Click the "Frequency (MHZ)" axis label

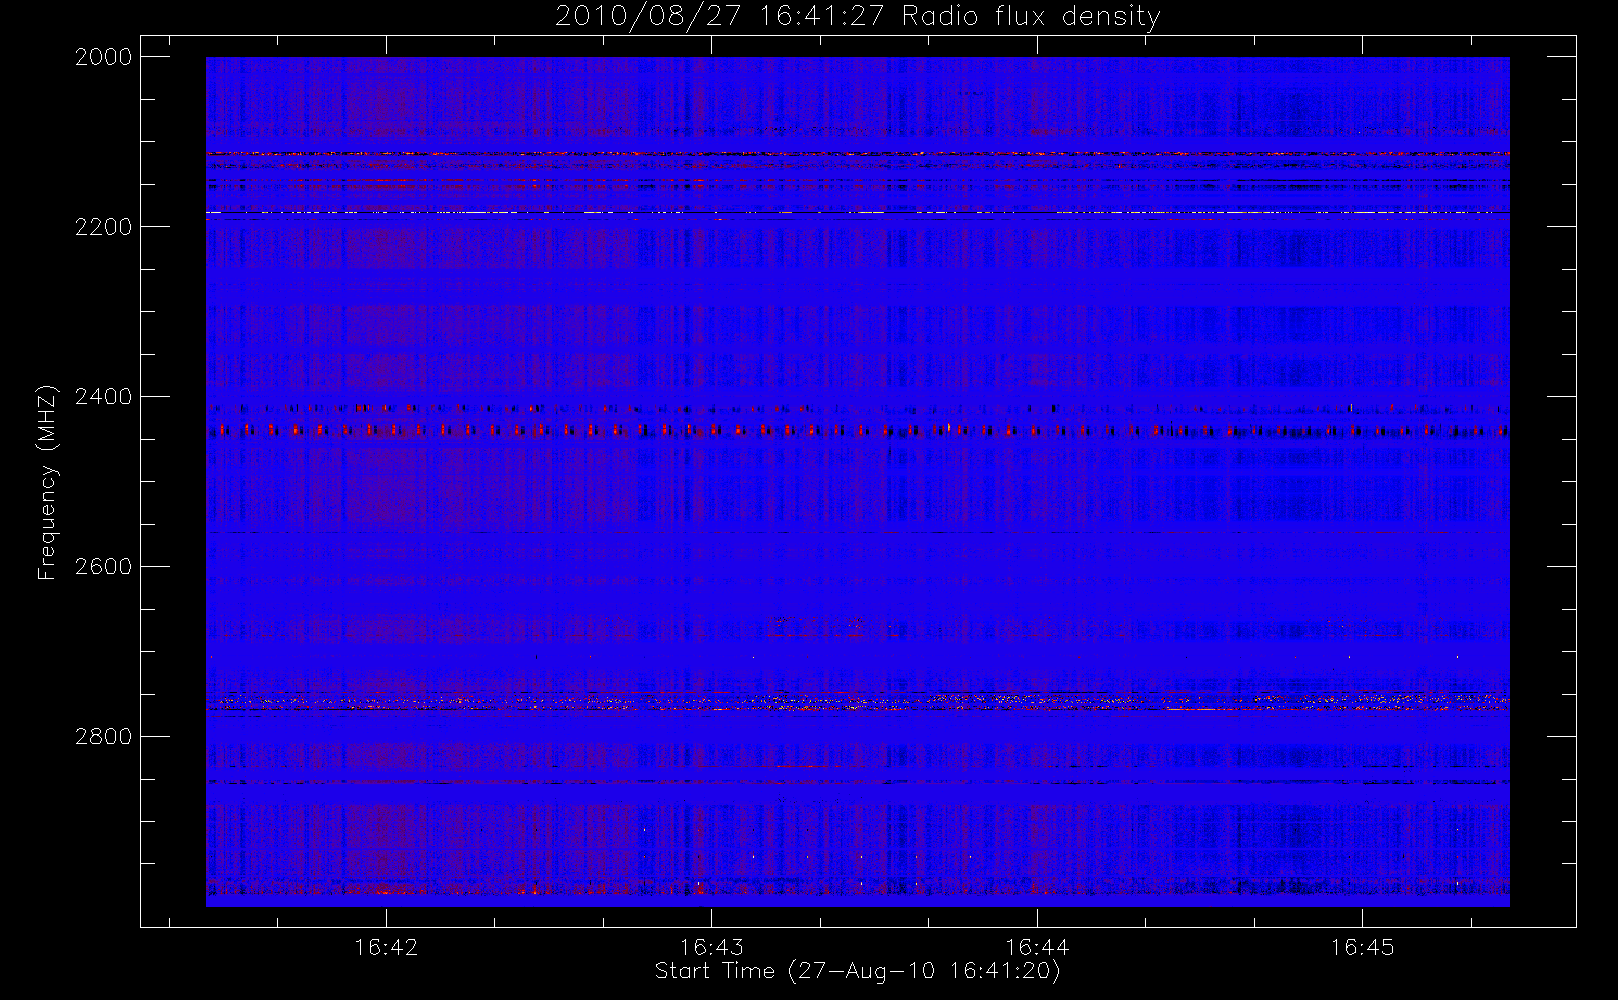46,482
